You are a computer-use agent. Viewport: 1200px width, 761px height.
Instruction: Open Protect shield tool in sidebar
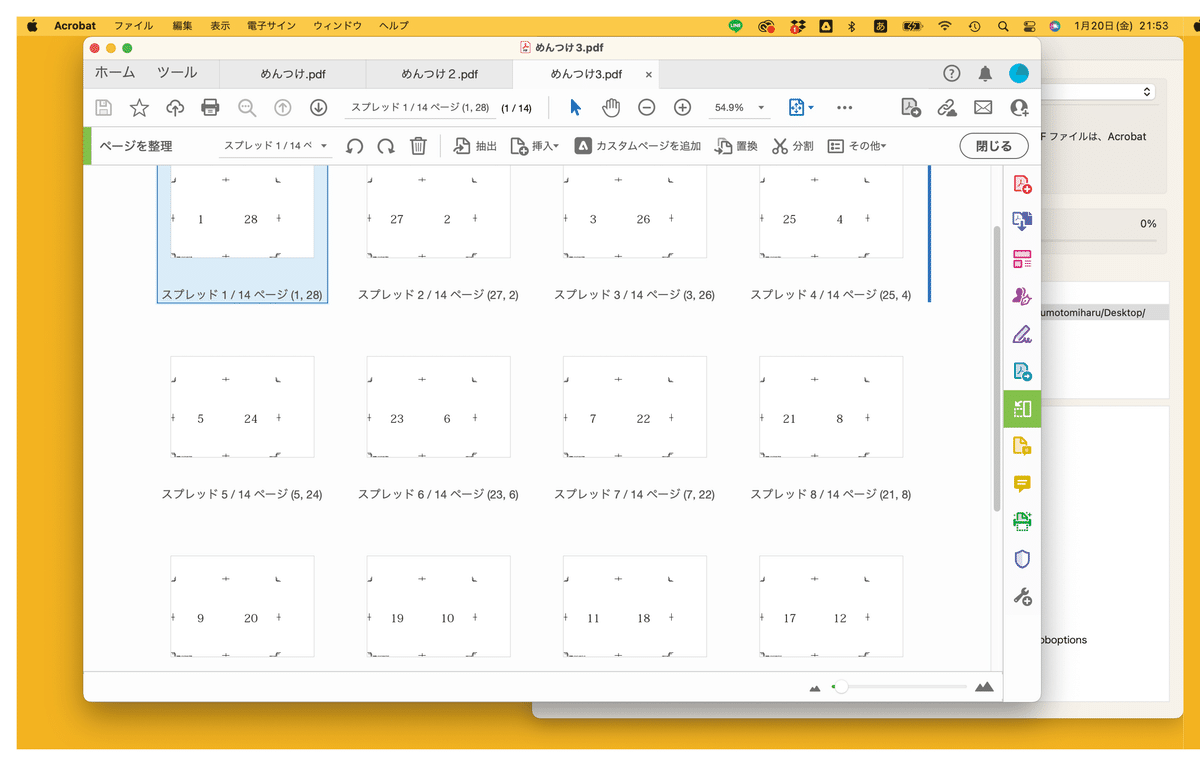coord(1022,559)
